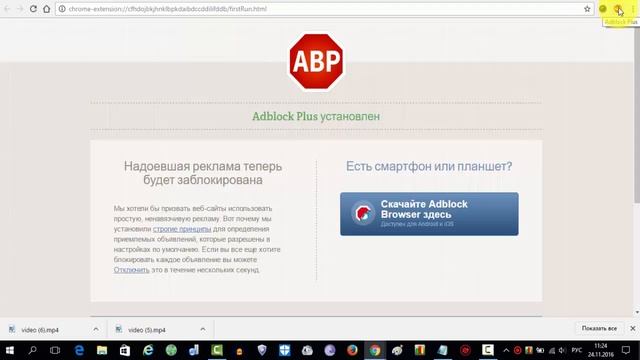Screen dimensions: 640x360
Task: Click the browser back arrow
Action: tap(7, 9)
